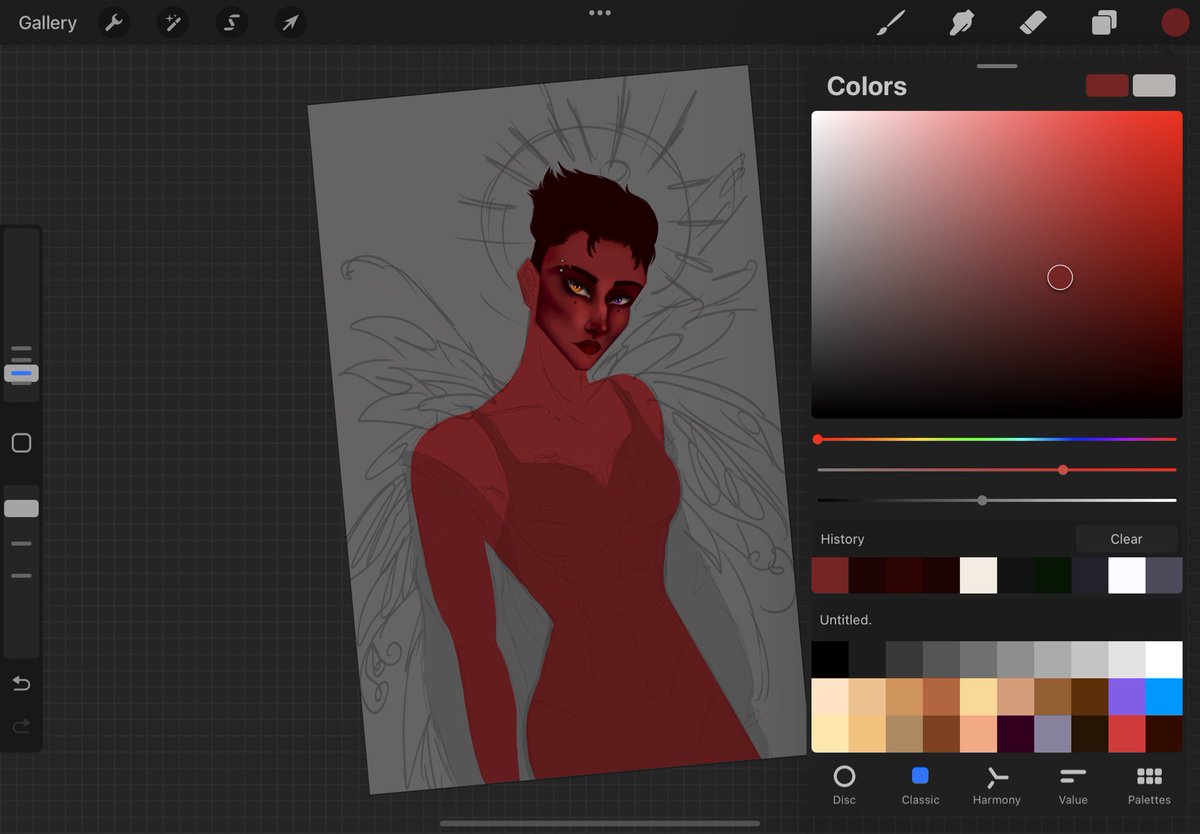Activate the Selection tool (S ribbon icon)
Viewport: 1200px width, 834px height.
231,23
